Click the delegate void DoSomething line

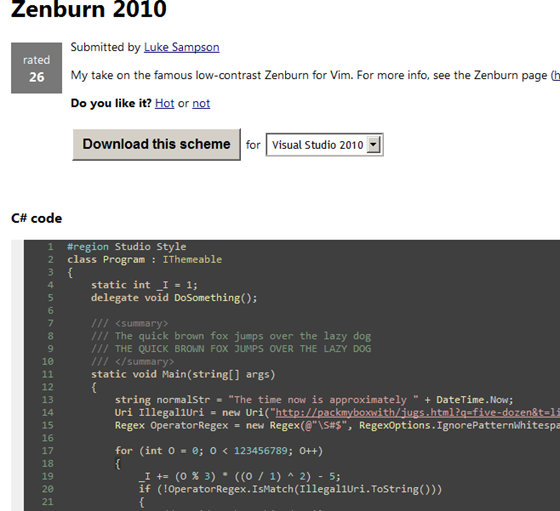point(174,298)
